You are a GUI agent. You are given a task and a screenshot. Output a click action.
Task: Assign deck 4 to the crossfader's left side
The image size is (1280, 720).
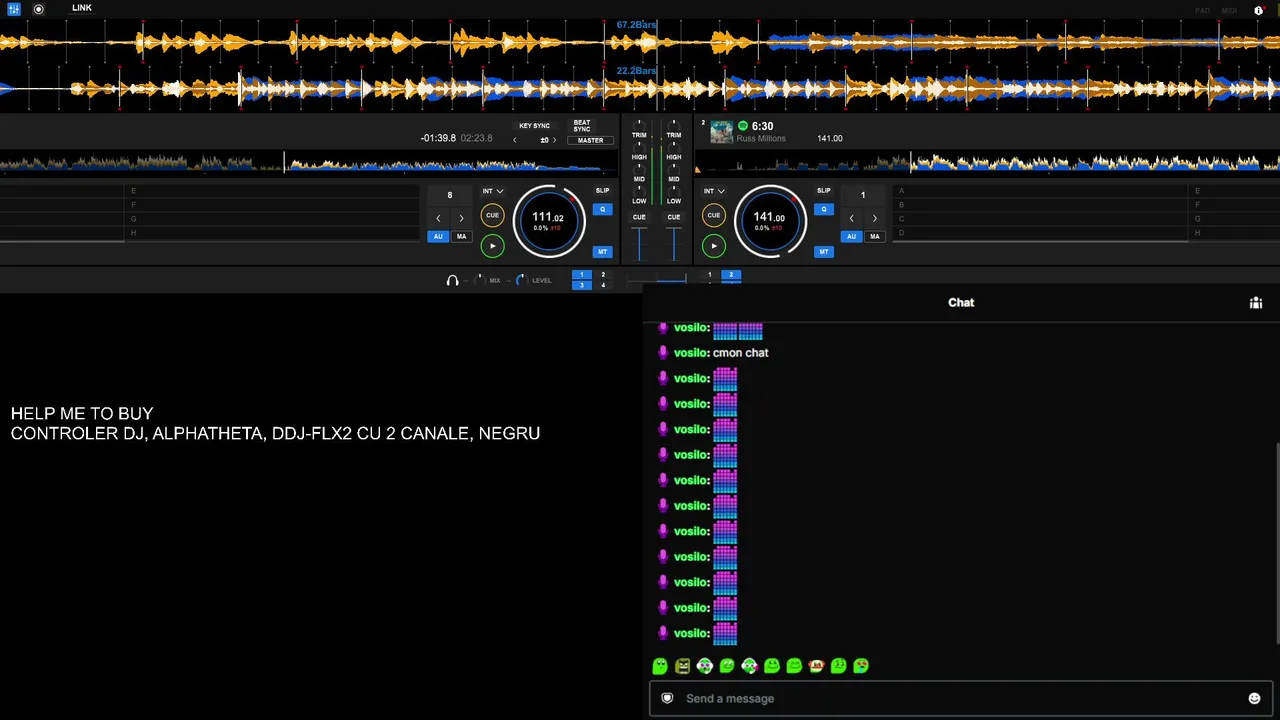click(603, 285)
